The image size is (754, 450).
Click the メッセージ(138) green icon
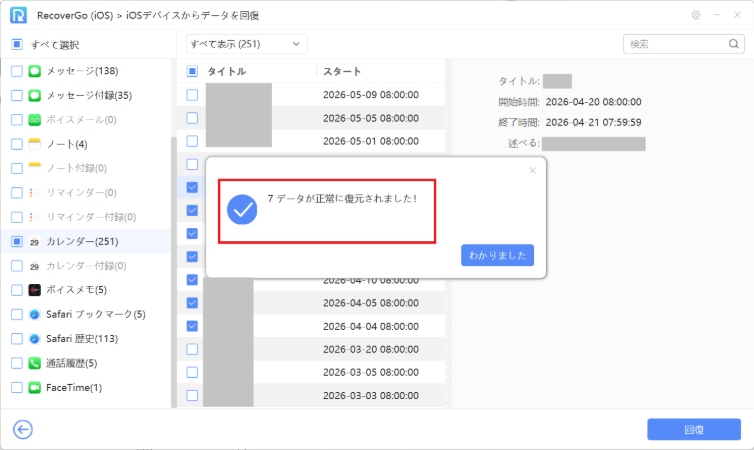[x=35, y=71]
